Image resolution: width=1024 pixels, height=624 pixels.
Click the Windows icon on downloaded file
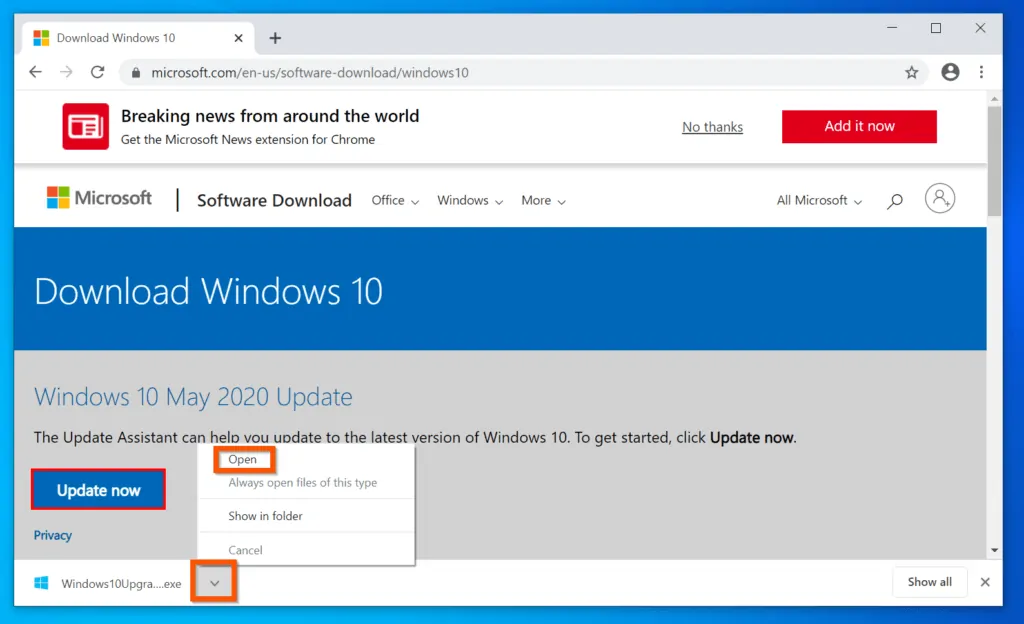[41, 583]
